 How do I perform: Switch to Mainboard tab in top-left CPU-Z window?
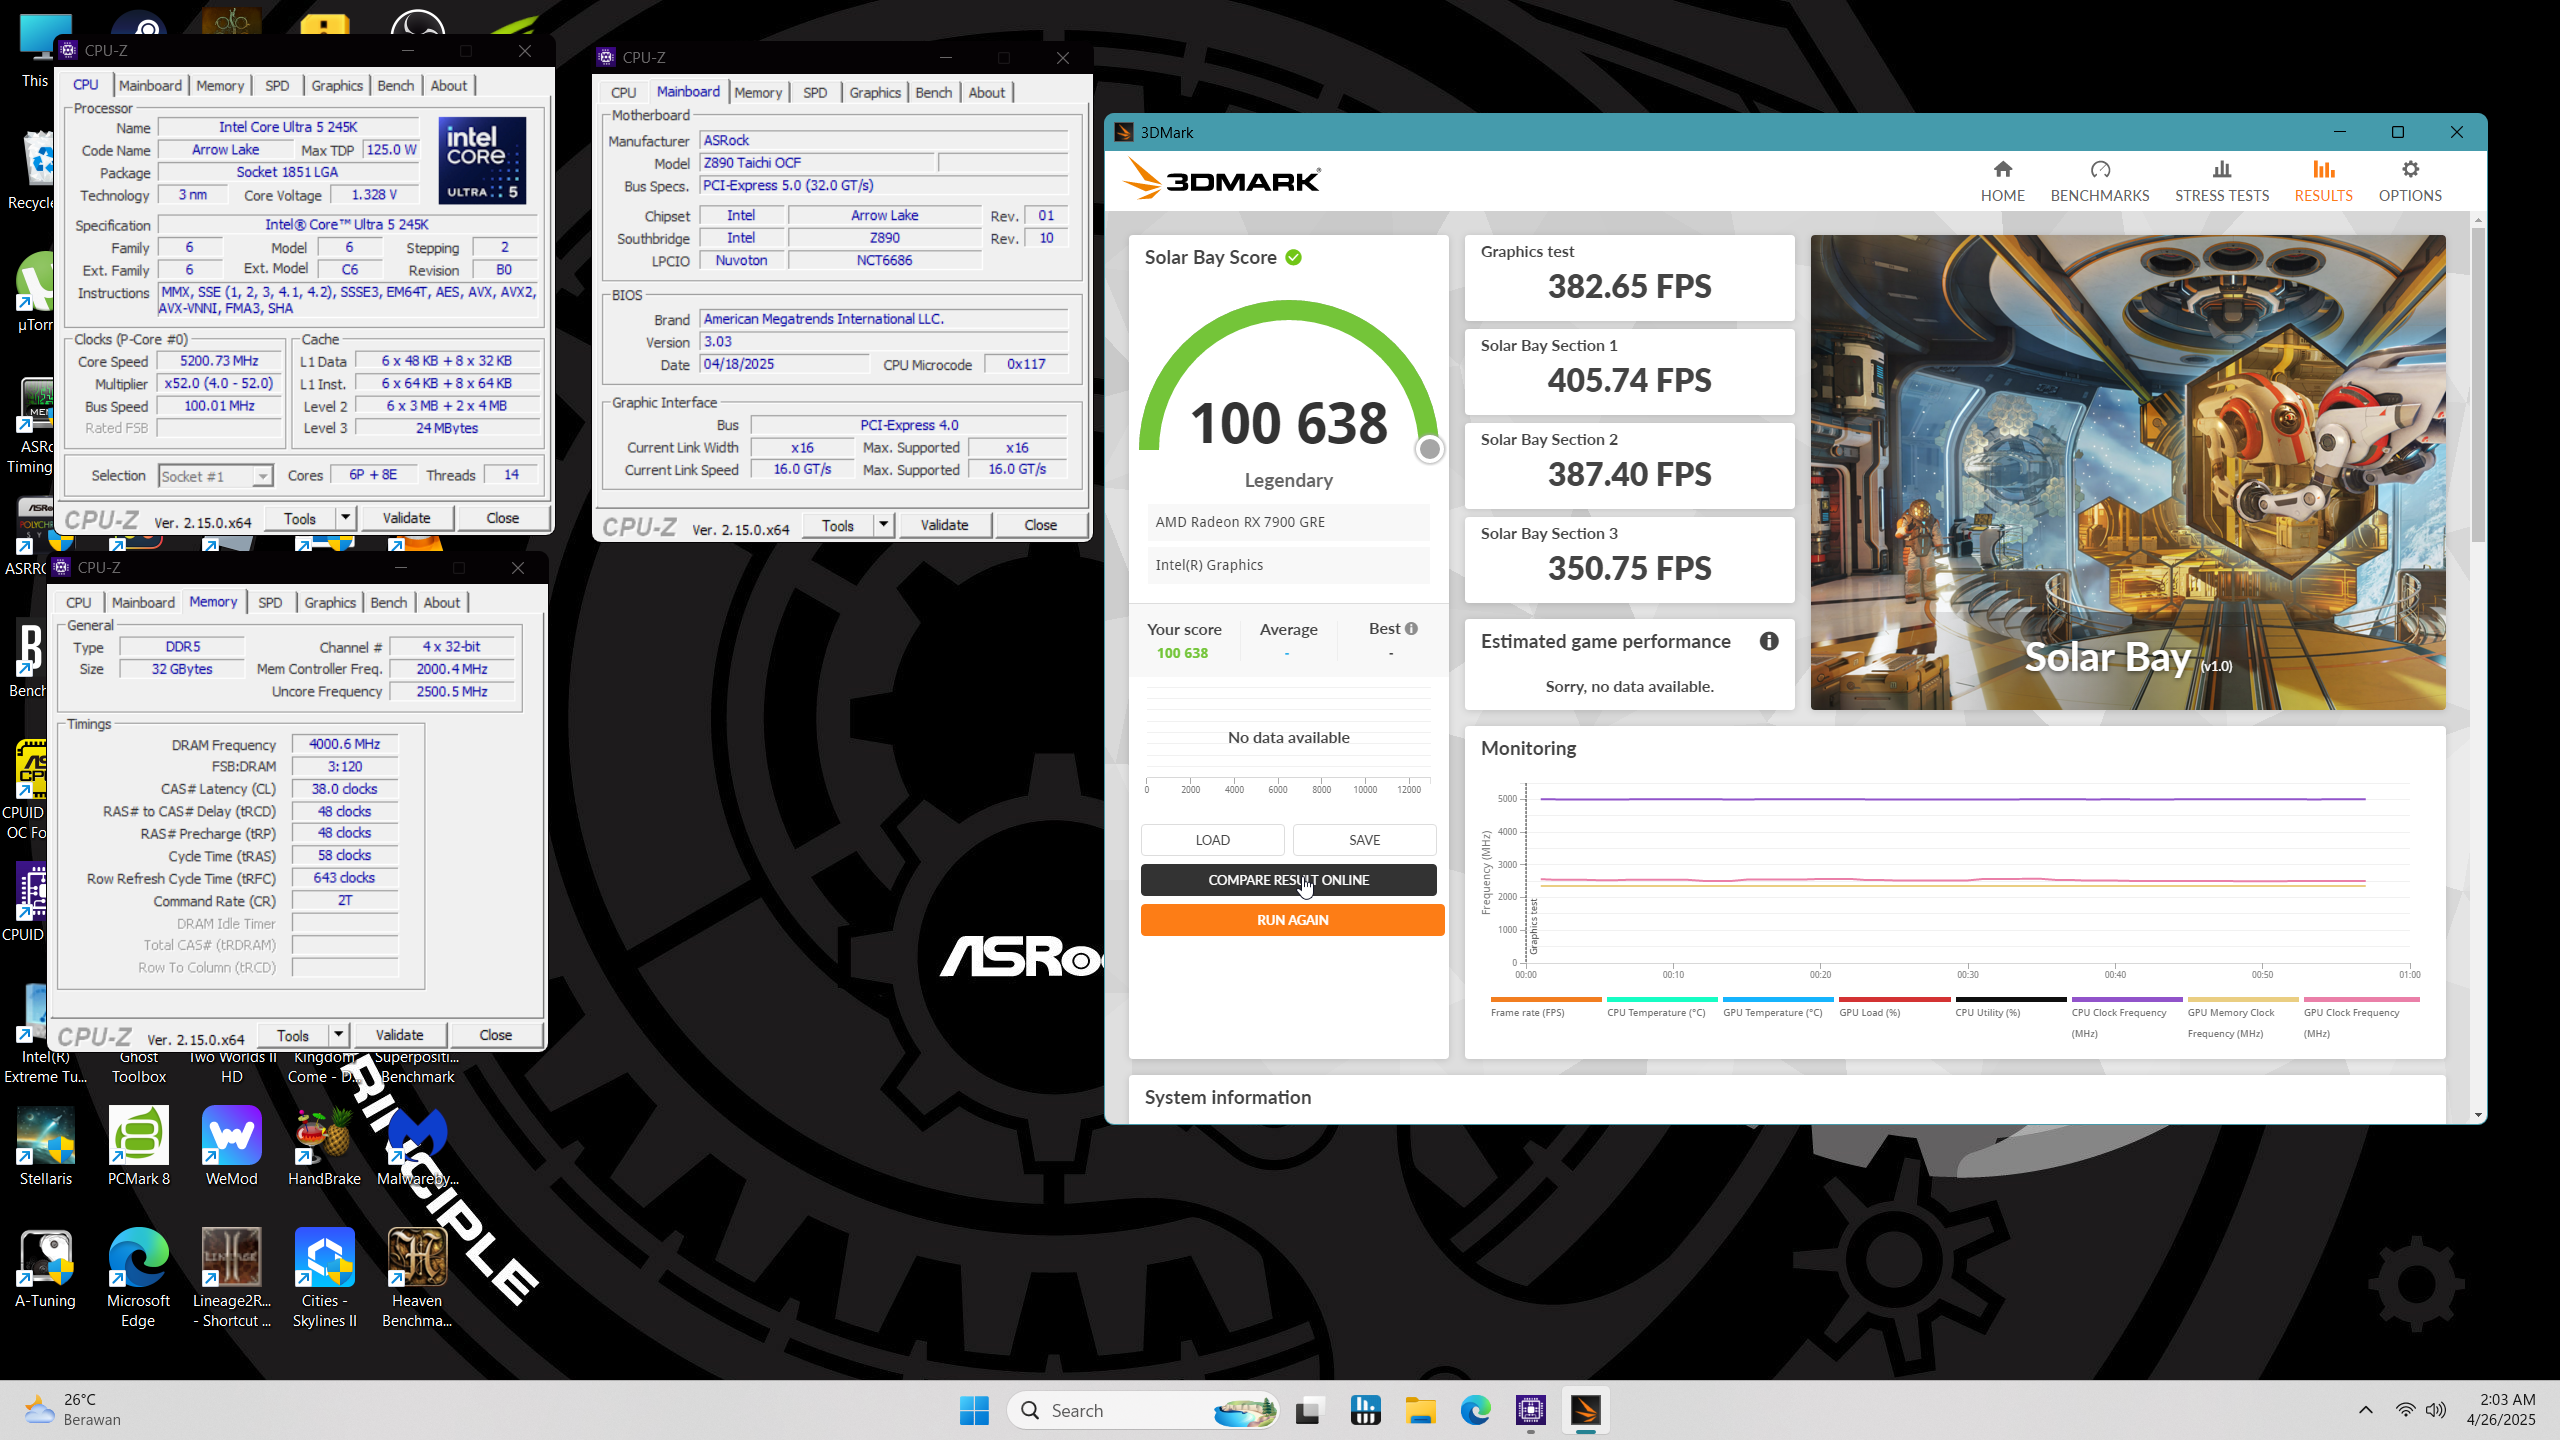(150, 86)
